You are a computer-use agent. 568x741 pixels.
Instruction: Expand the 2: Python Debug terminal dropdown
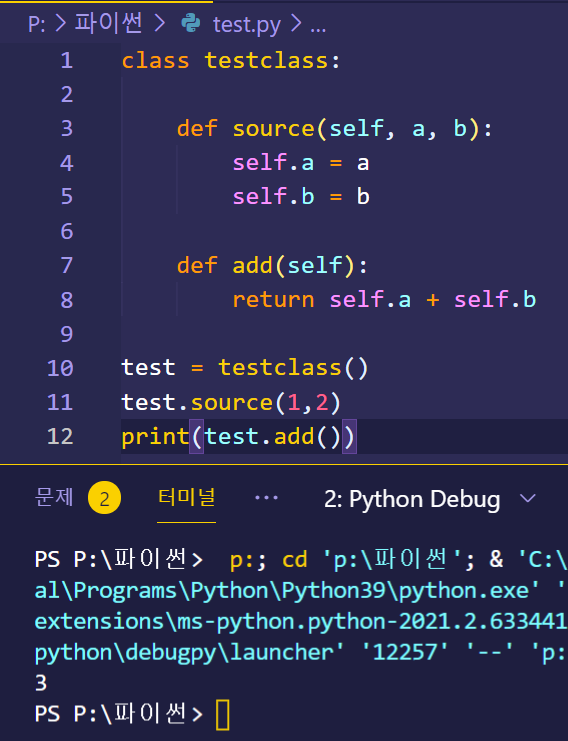(430, 499)
